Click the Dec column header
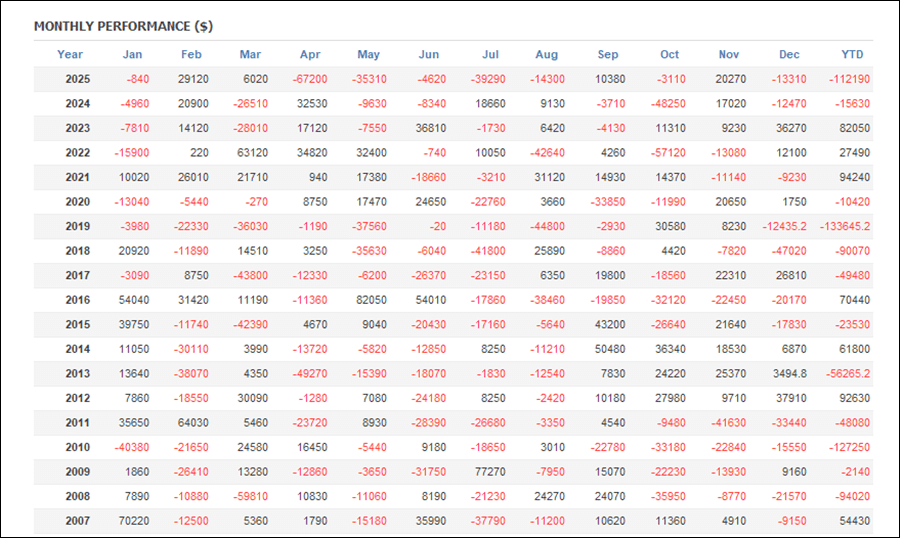Screen dimensions: 900x538 pyautogui.click(x=789, y=54)
